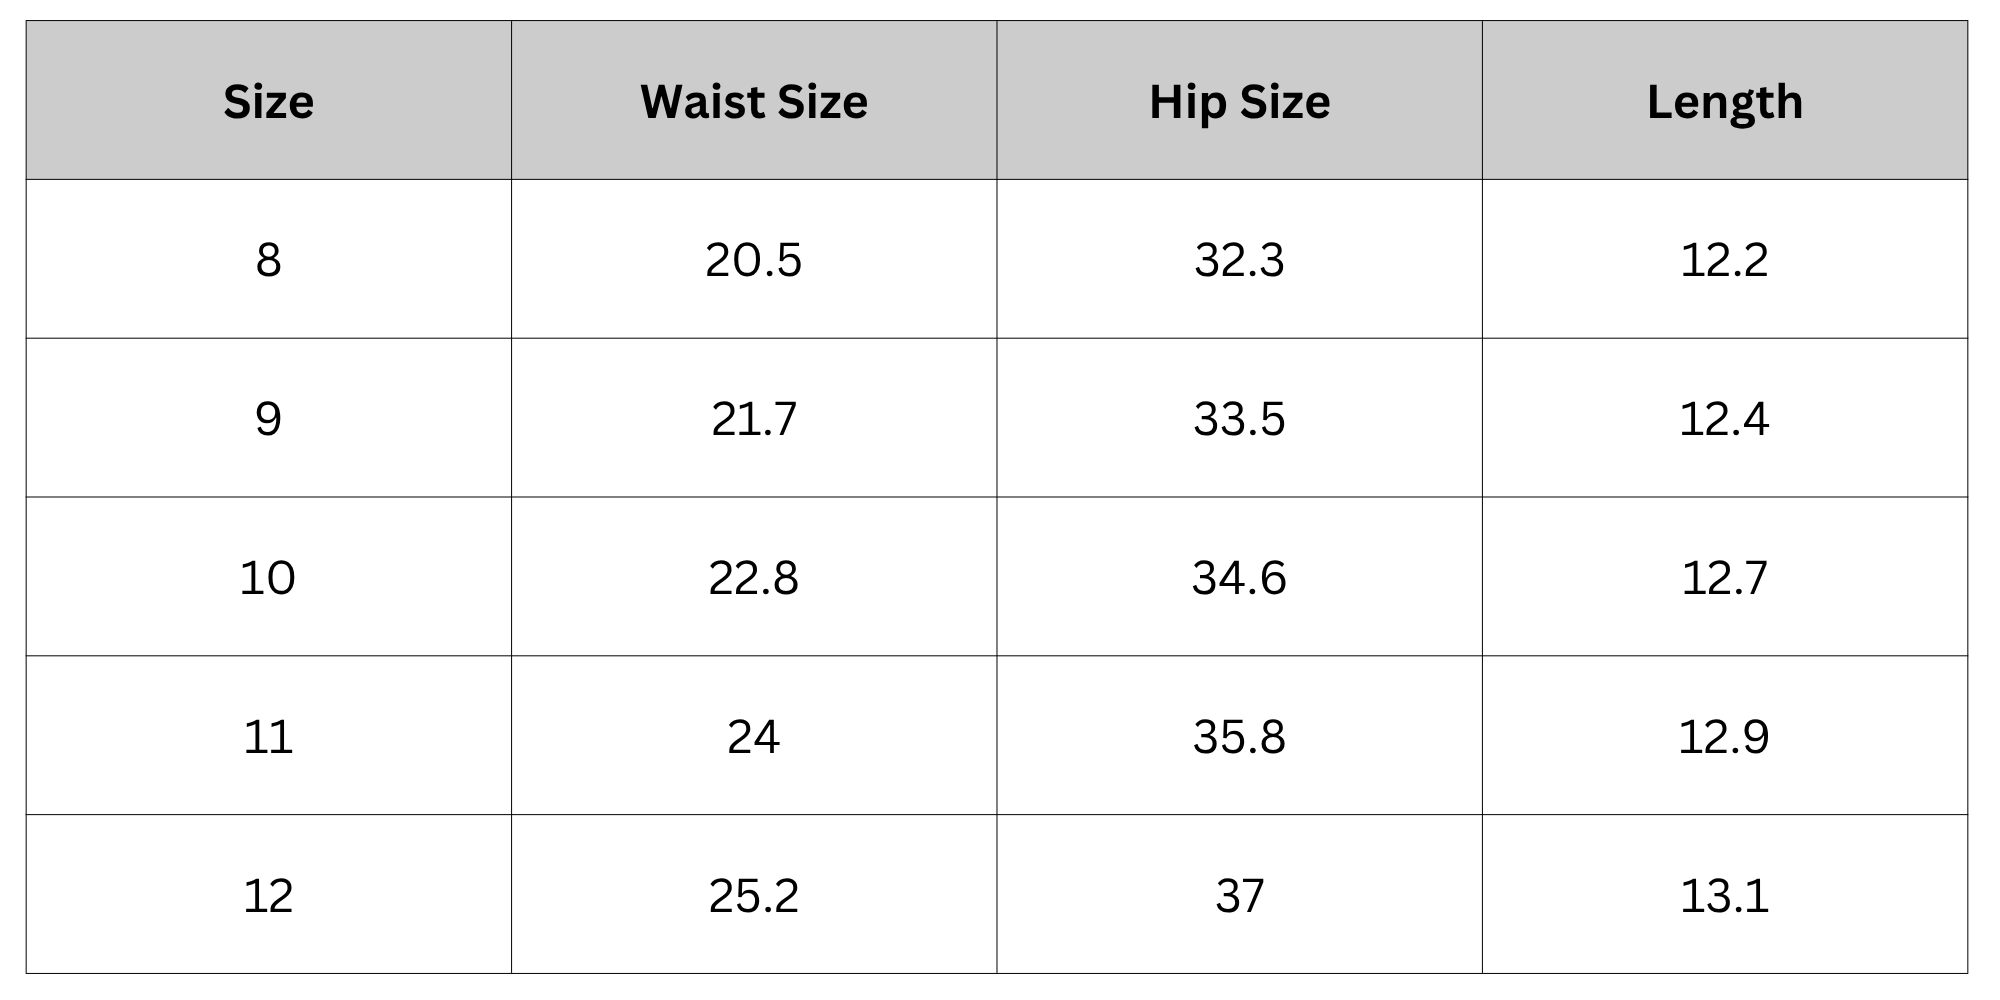
Task: Click the size 10 cell
Action: point(268,577)
